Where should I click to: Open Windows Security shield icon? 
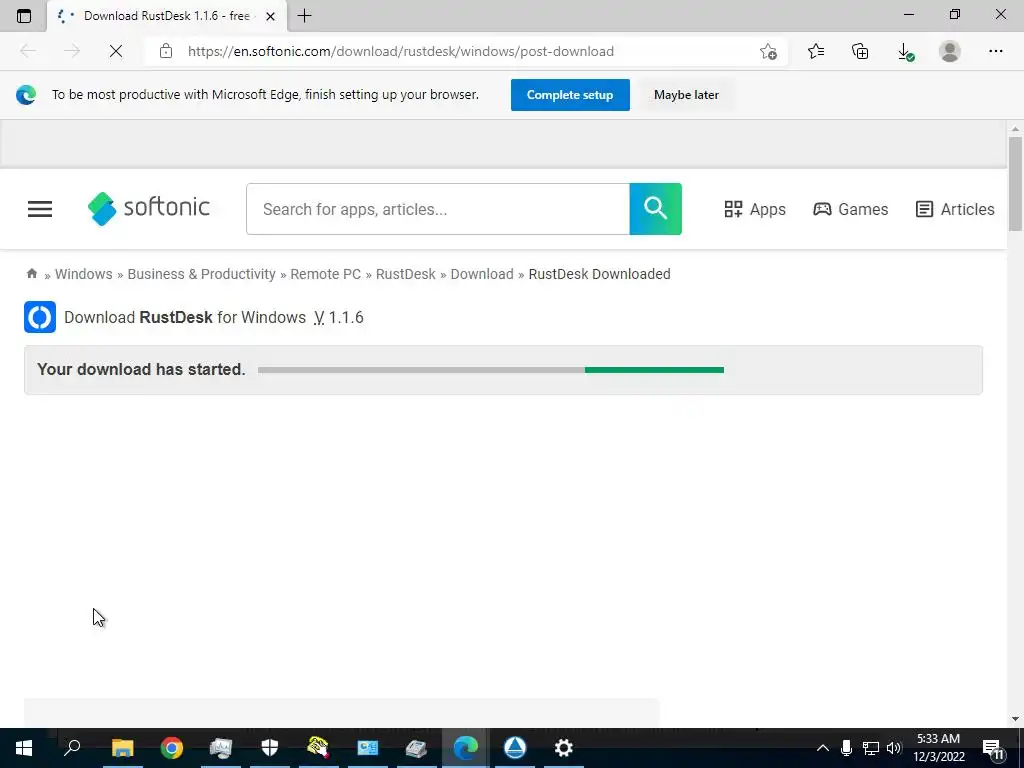point(270,748)
